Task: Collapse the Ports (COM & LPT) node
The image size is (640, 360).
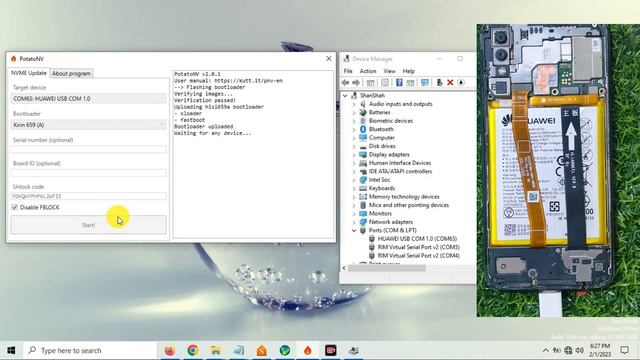Action: [x=354, y=230]
